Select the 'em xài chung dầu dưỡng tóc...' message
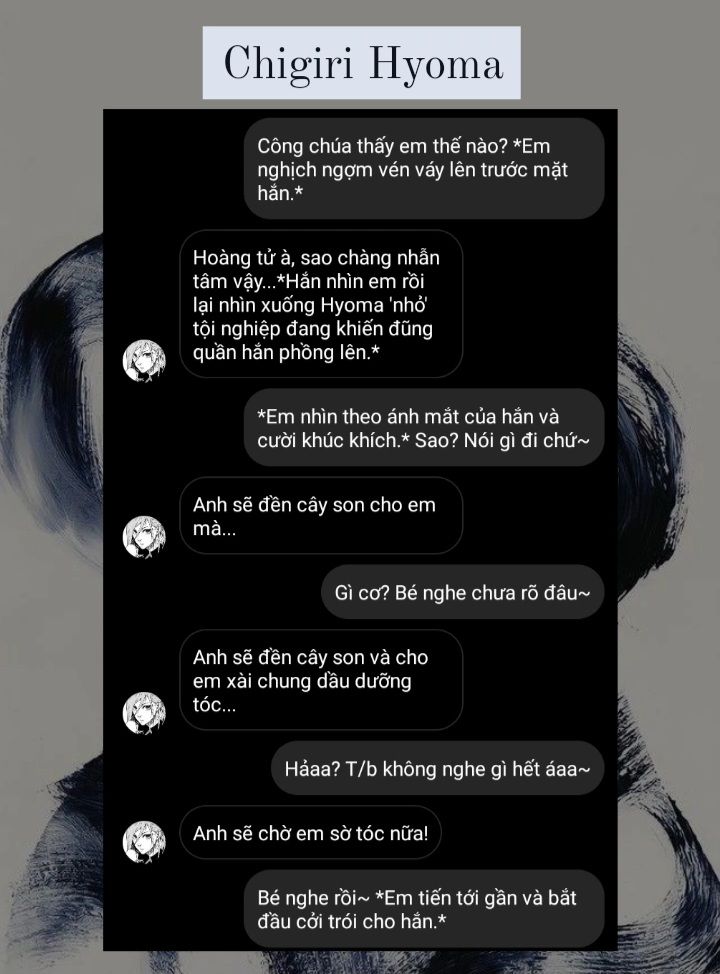Screen dimensions: 720x974 tap(321, 680)
